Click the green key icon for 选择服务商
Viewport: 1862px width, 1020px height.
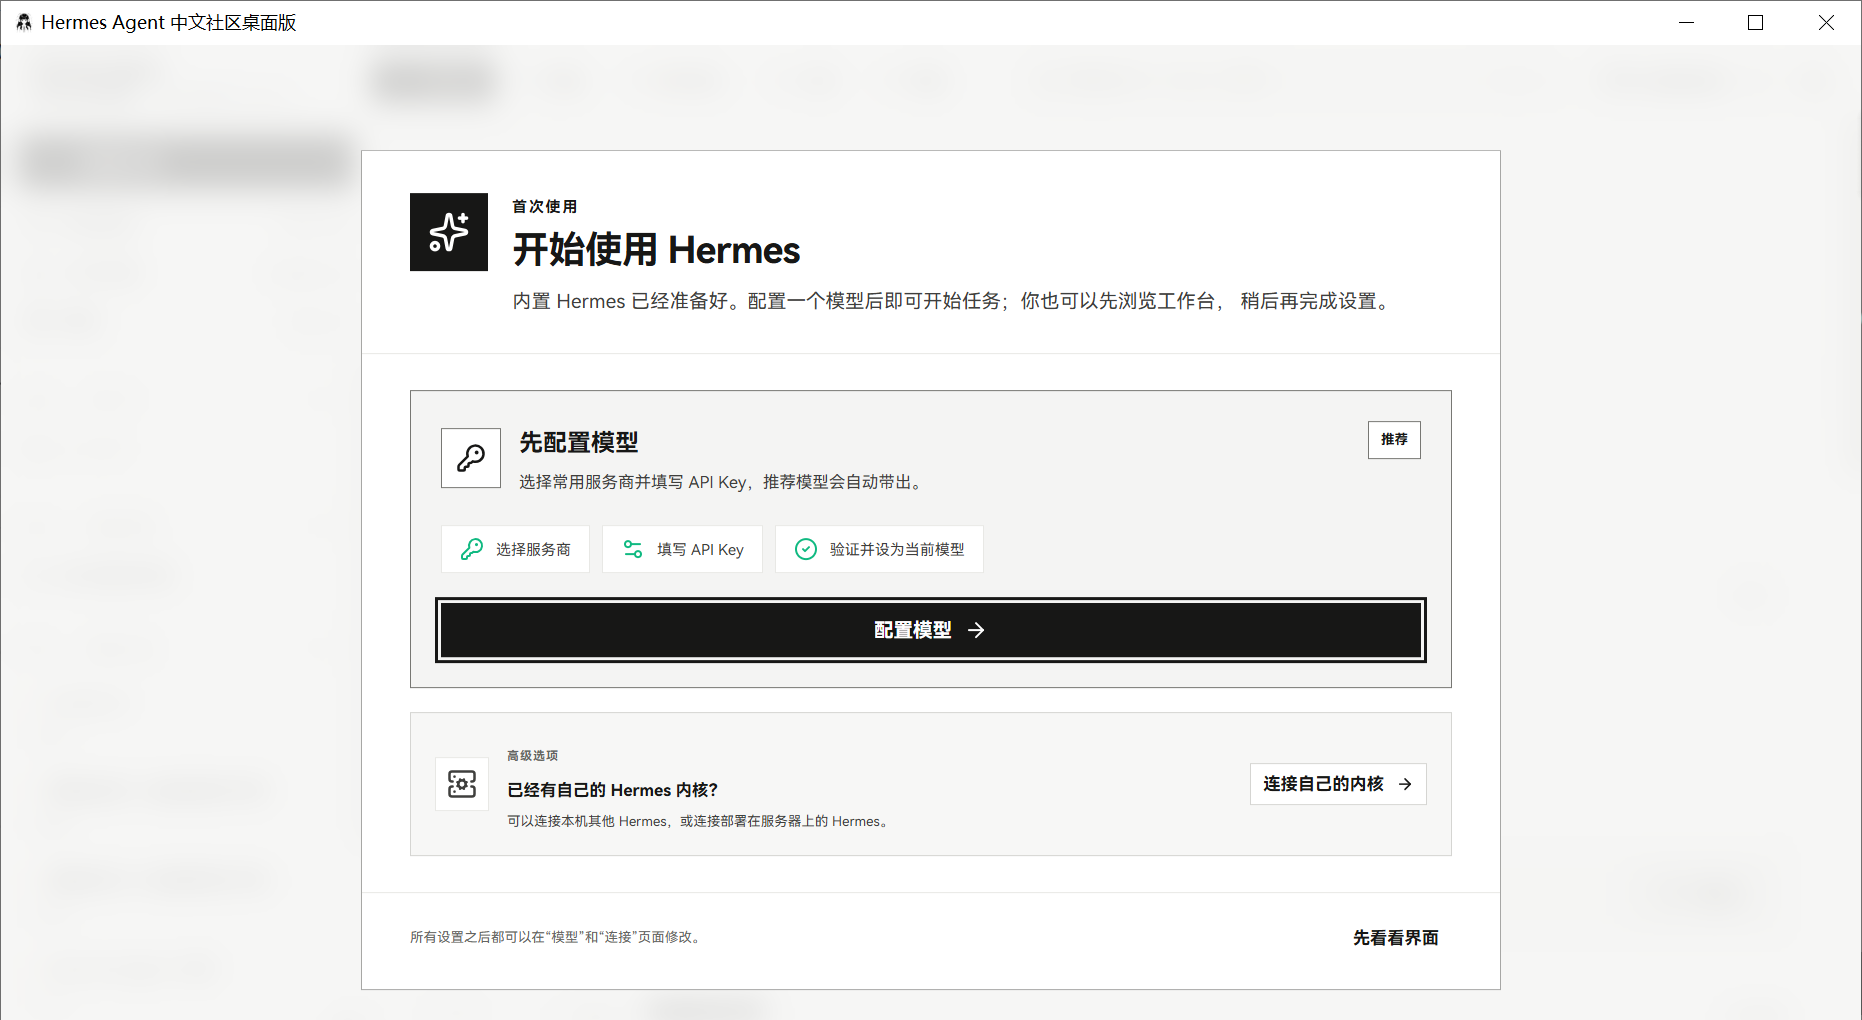click(471, 549)
